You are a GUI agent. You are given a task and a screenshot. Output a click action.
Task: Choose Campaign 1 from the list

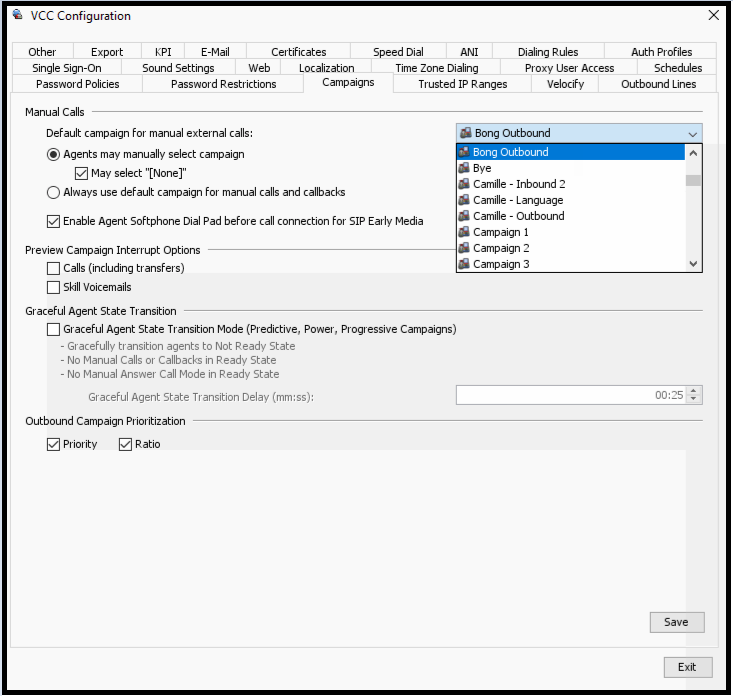570,232
